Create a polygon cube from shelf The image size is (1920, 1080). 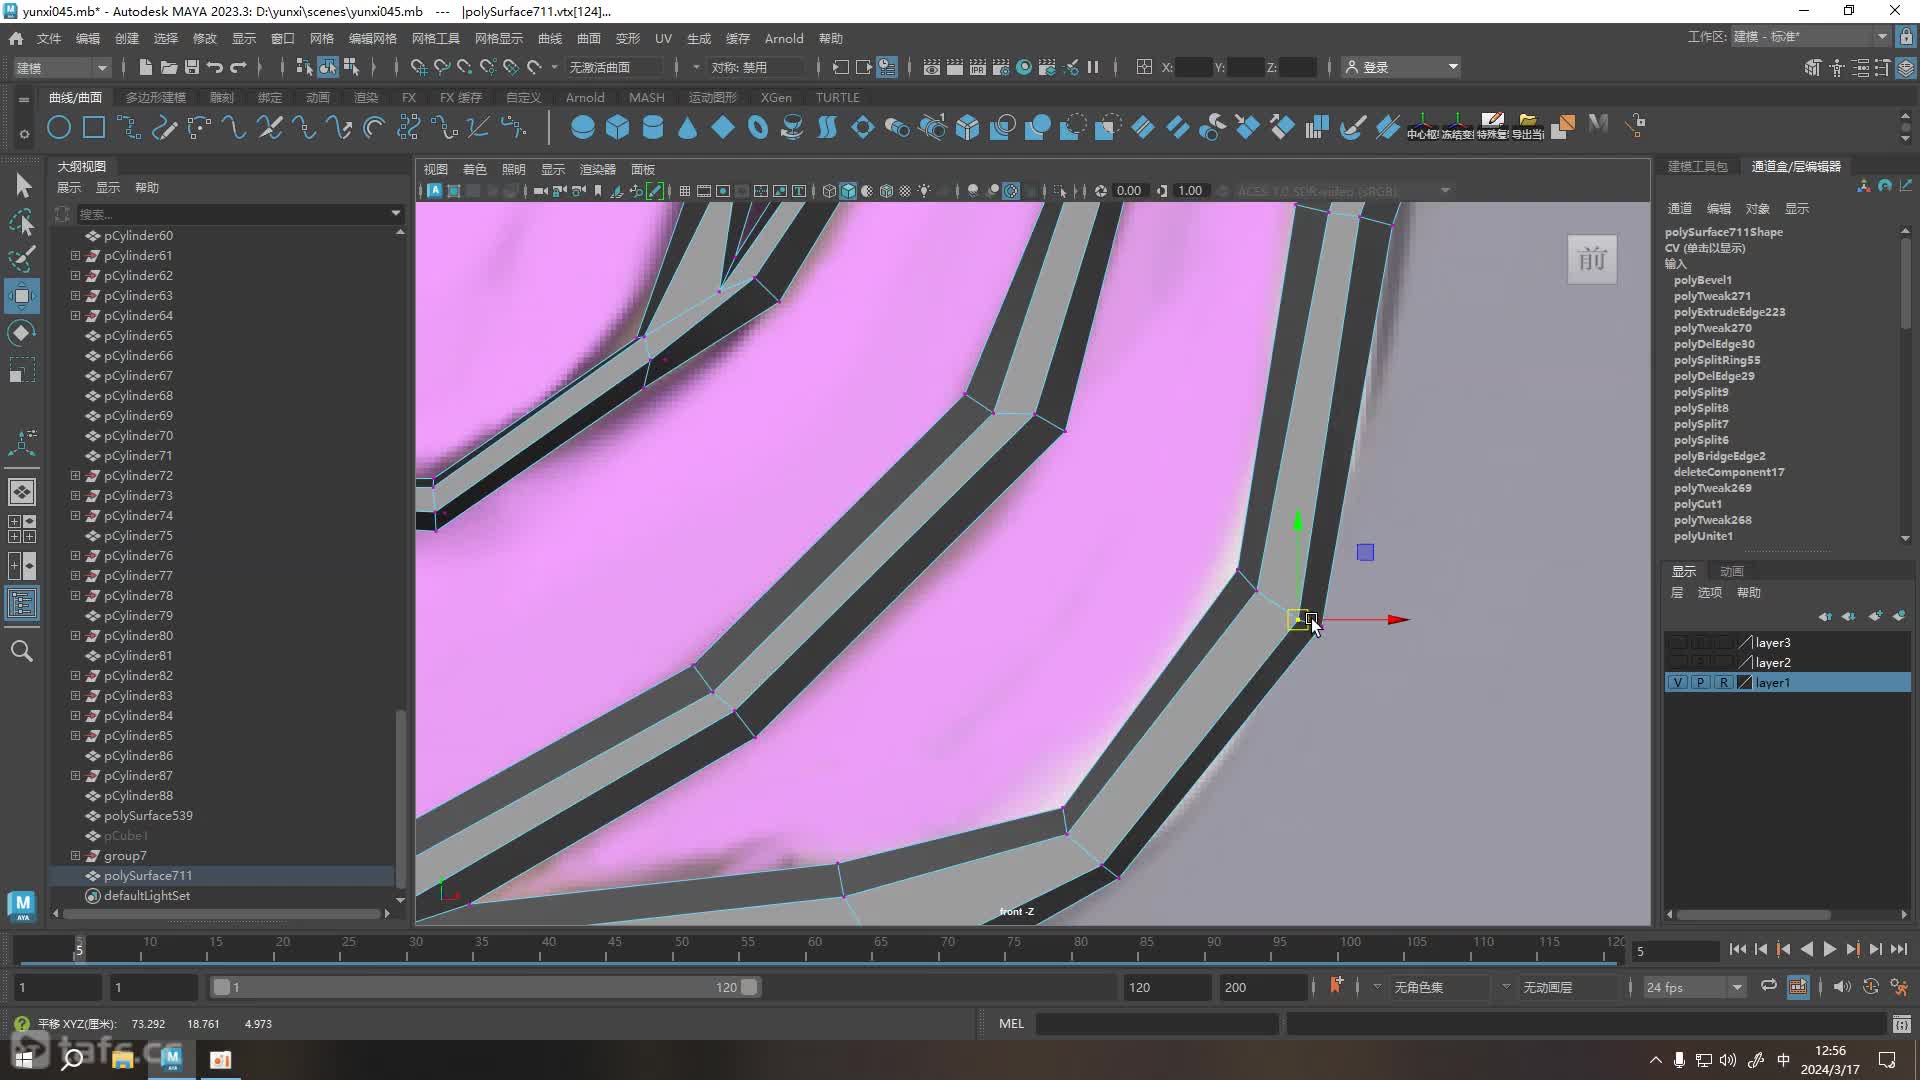617,127
